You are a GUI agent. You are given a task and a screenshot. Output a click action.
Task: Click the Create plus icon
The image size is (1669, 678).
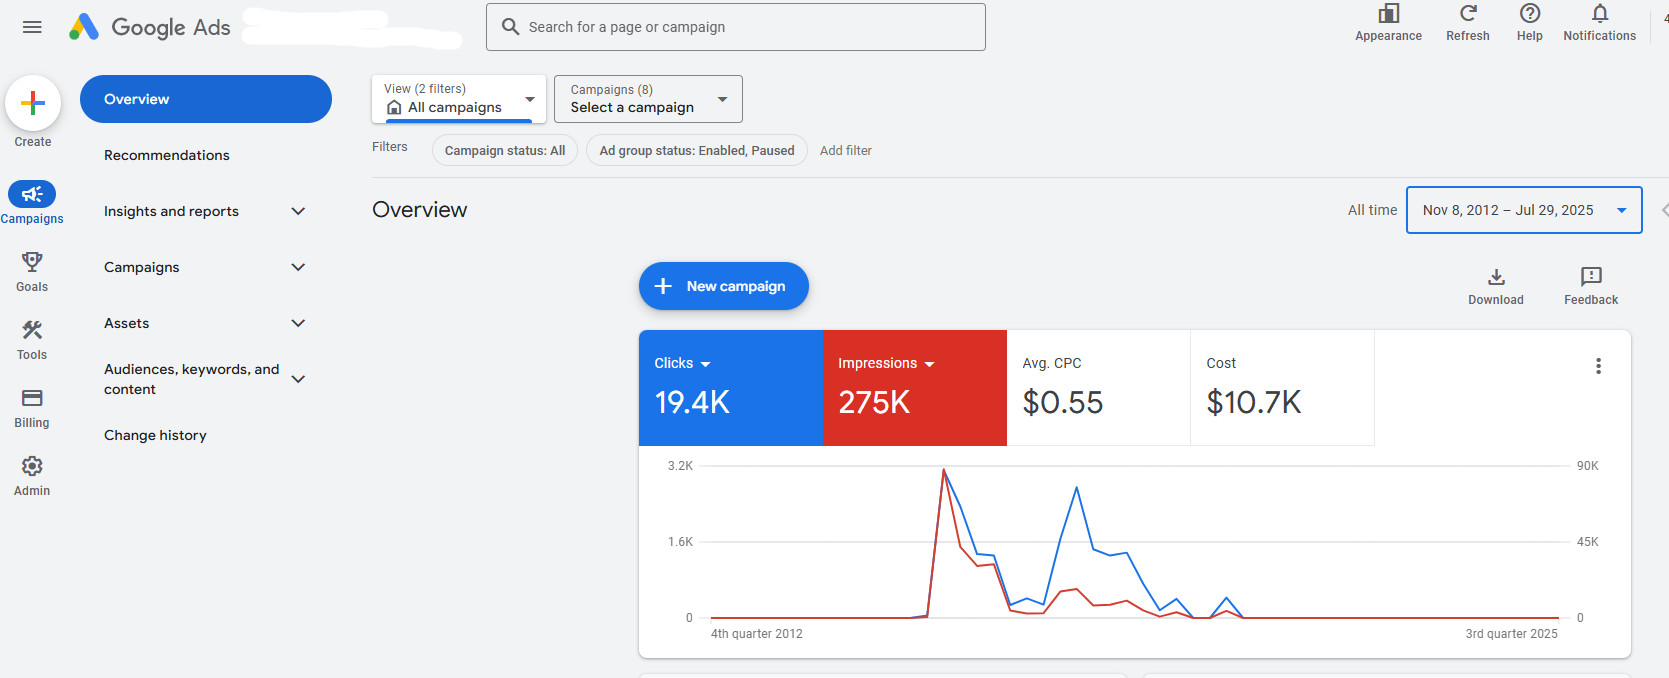pos(33,103)
